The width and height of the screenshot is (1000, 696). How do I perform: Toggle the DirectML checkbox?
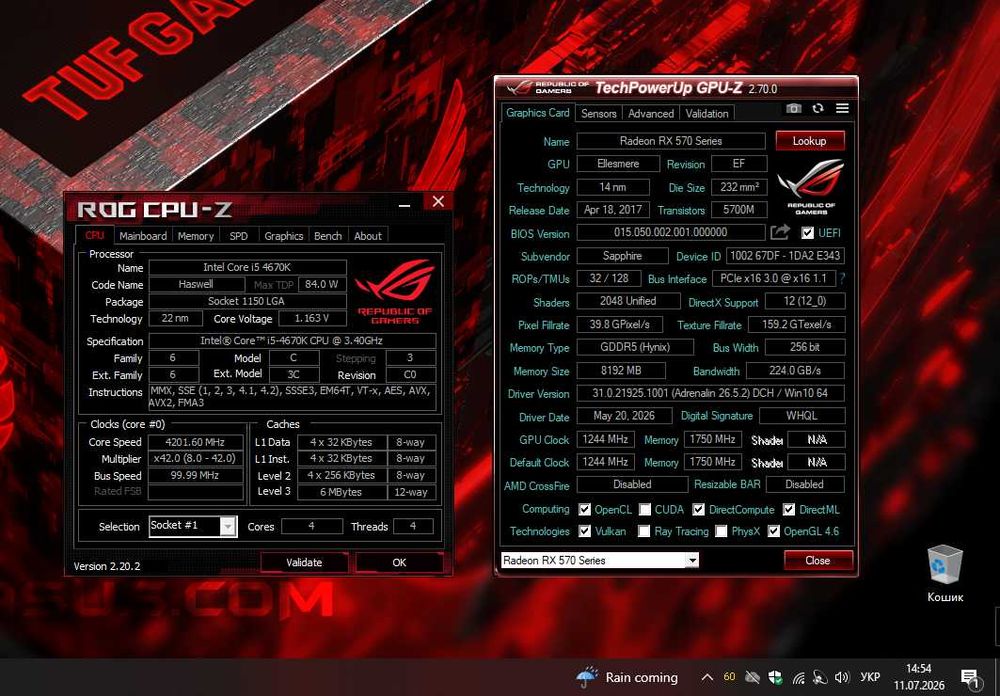tap(789, 510)
